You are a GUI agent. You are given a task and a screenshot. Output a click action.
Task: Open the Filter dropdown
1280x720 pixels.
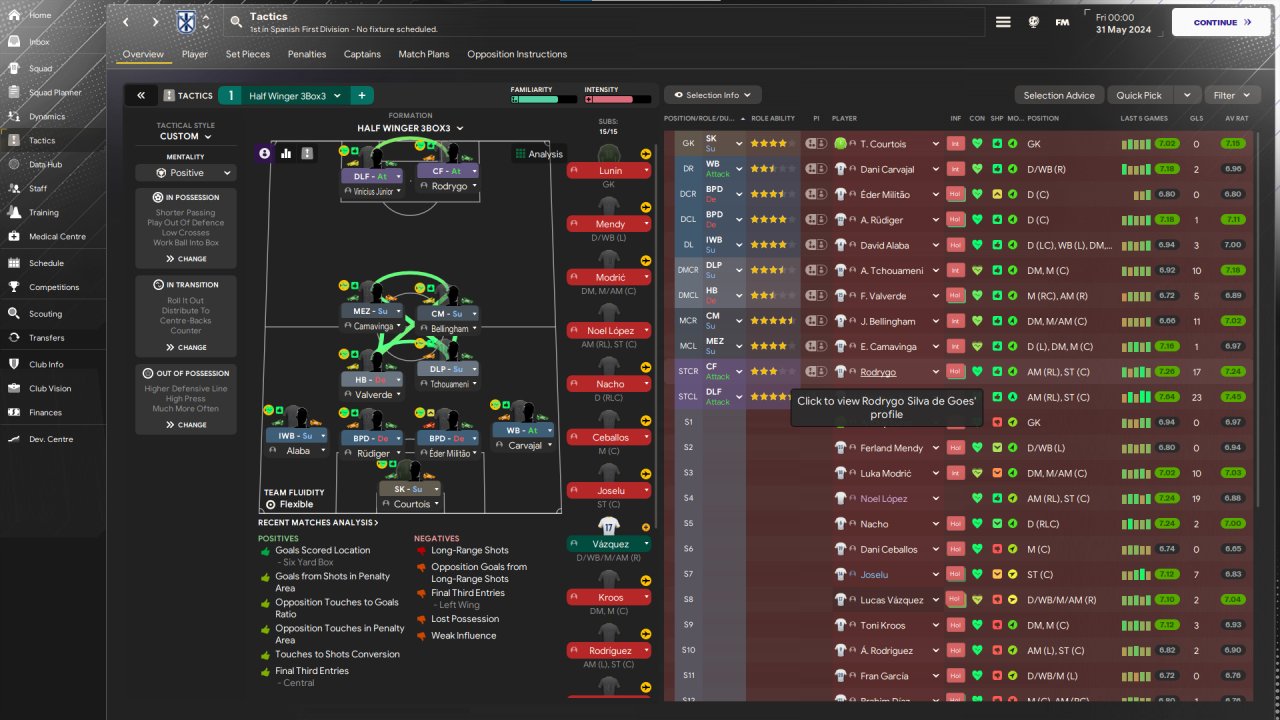pyautogui.click(x=1233, y=95)
